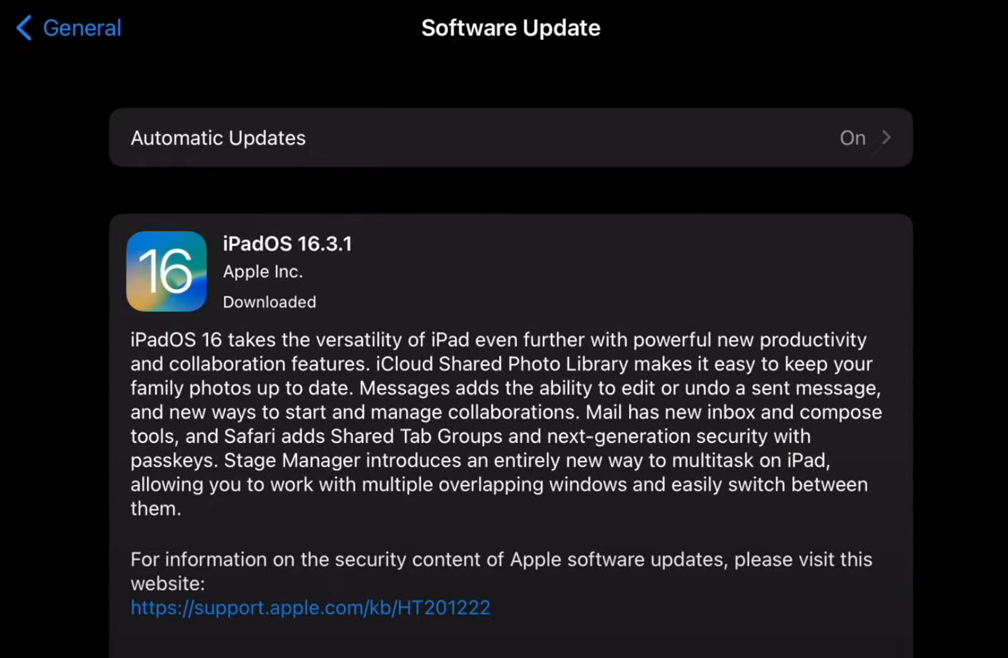This screenshot has width=1008, height=658.
Task: Tap the Apple Inc. developer label
Action: (262, 272)
